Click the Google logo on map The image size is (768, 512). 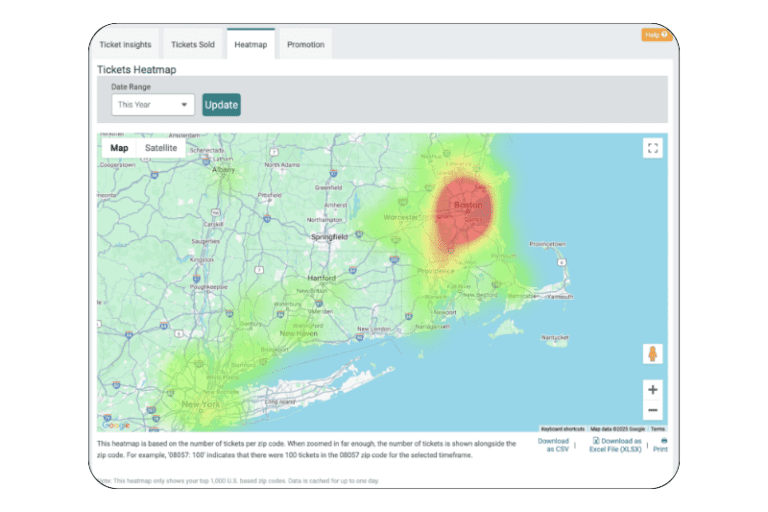[x=115, y=425]
